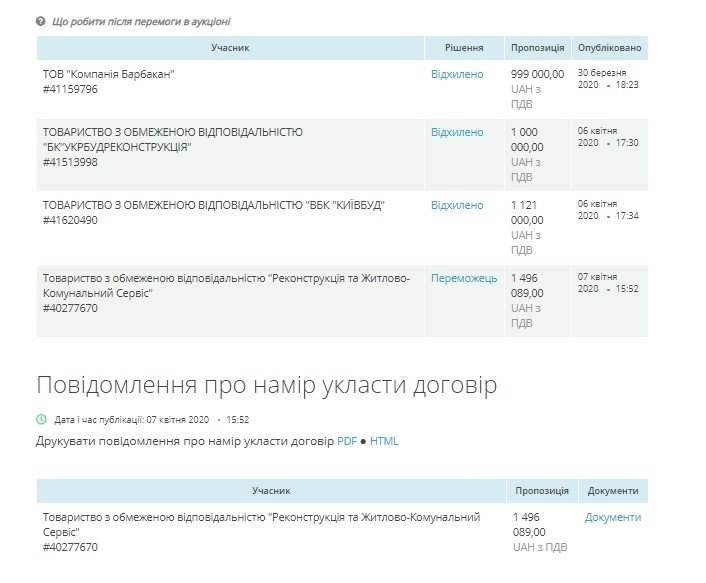Select date 30 березня 2020 18:23

(608, 79)
